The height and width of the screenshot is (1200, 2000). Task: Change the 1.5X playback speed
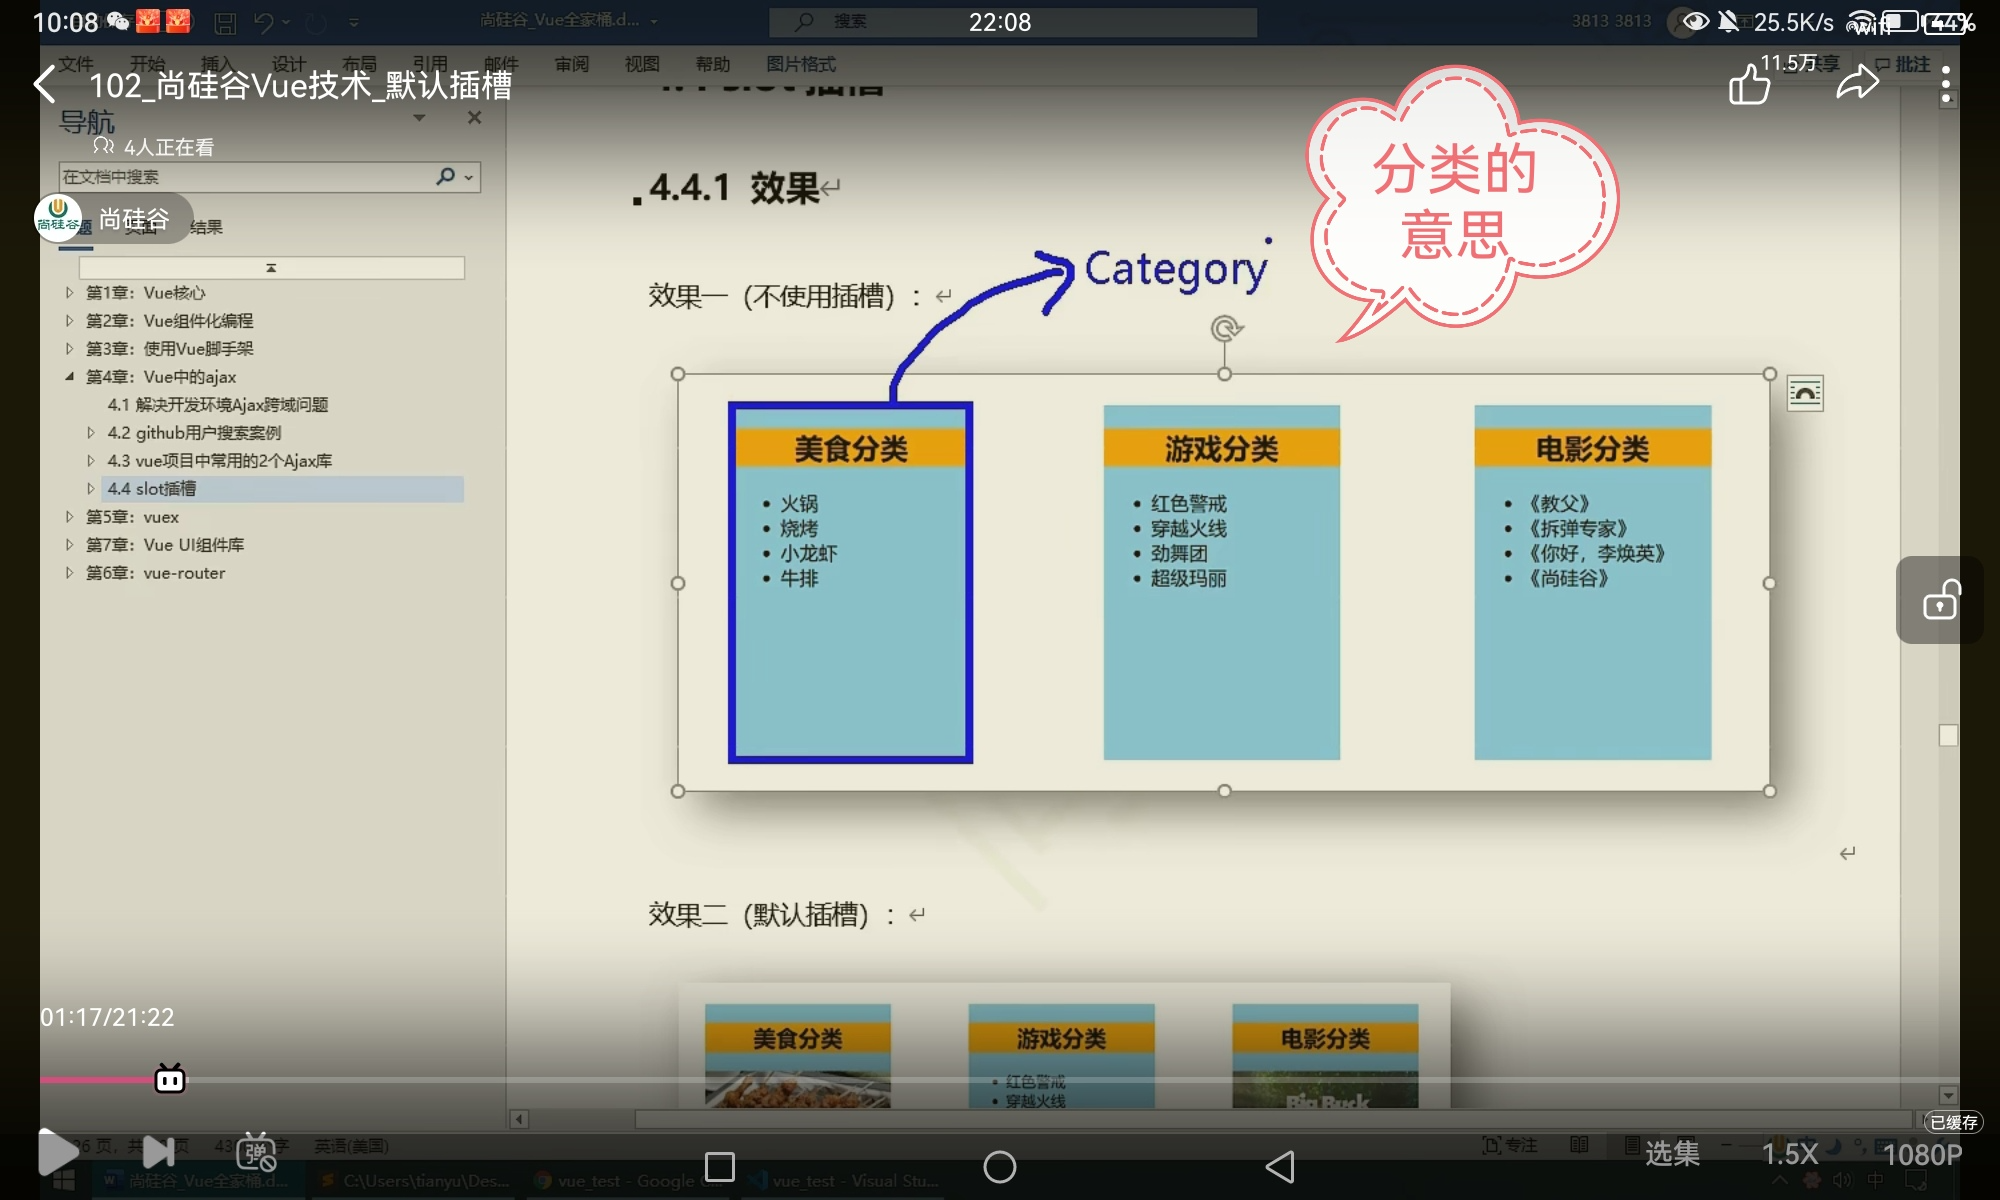[x=1789, y=1154]
